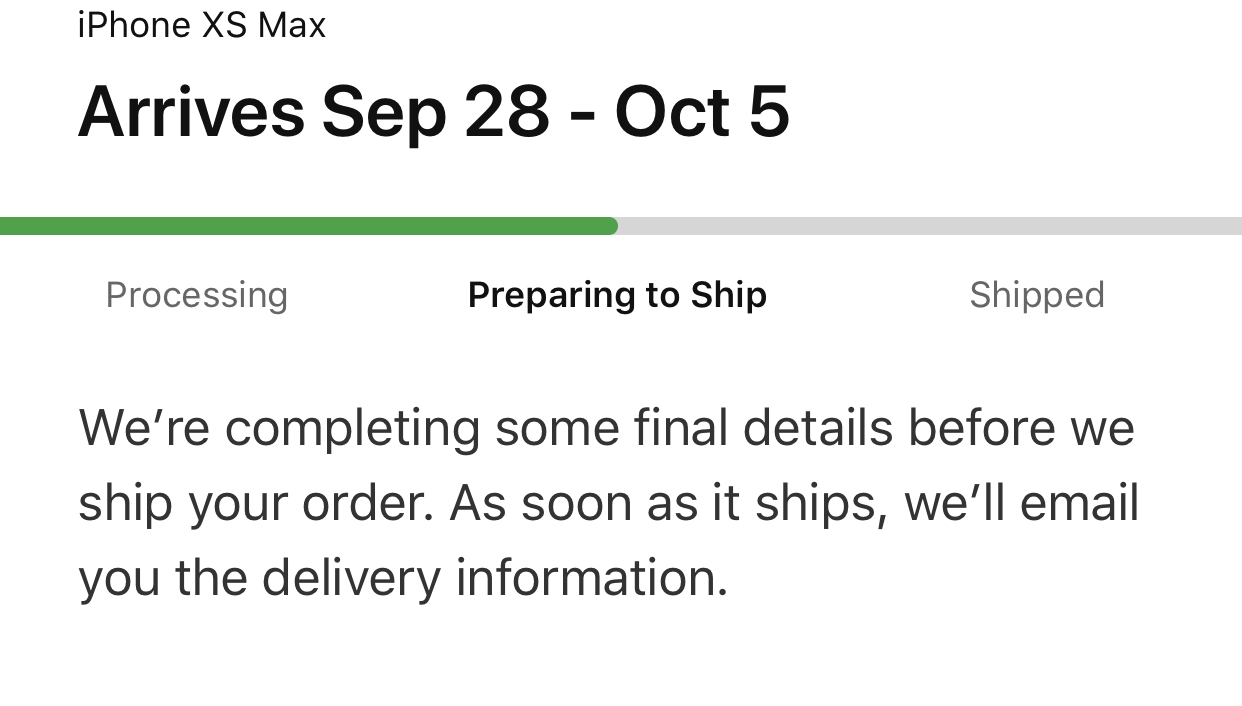Click the green filled progress bar section
1242x706 pixels.
point(309,226)
